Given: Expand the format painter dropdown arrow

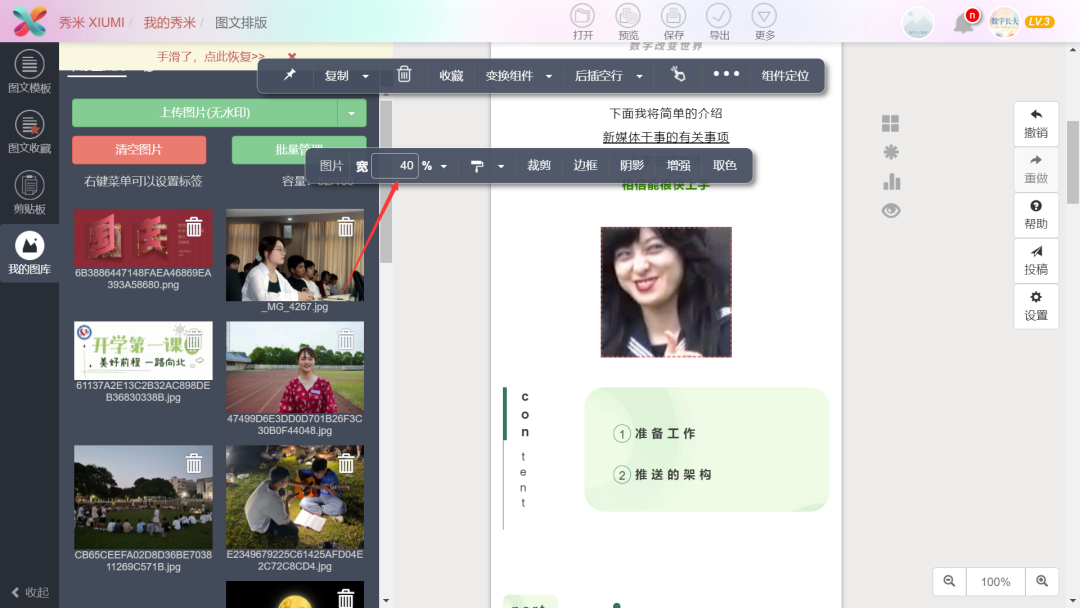Looking at the screenshot, I should 501,167.
